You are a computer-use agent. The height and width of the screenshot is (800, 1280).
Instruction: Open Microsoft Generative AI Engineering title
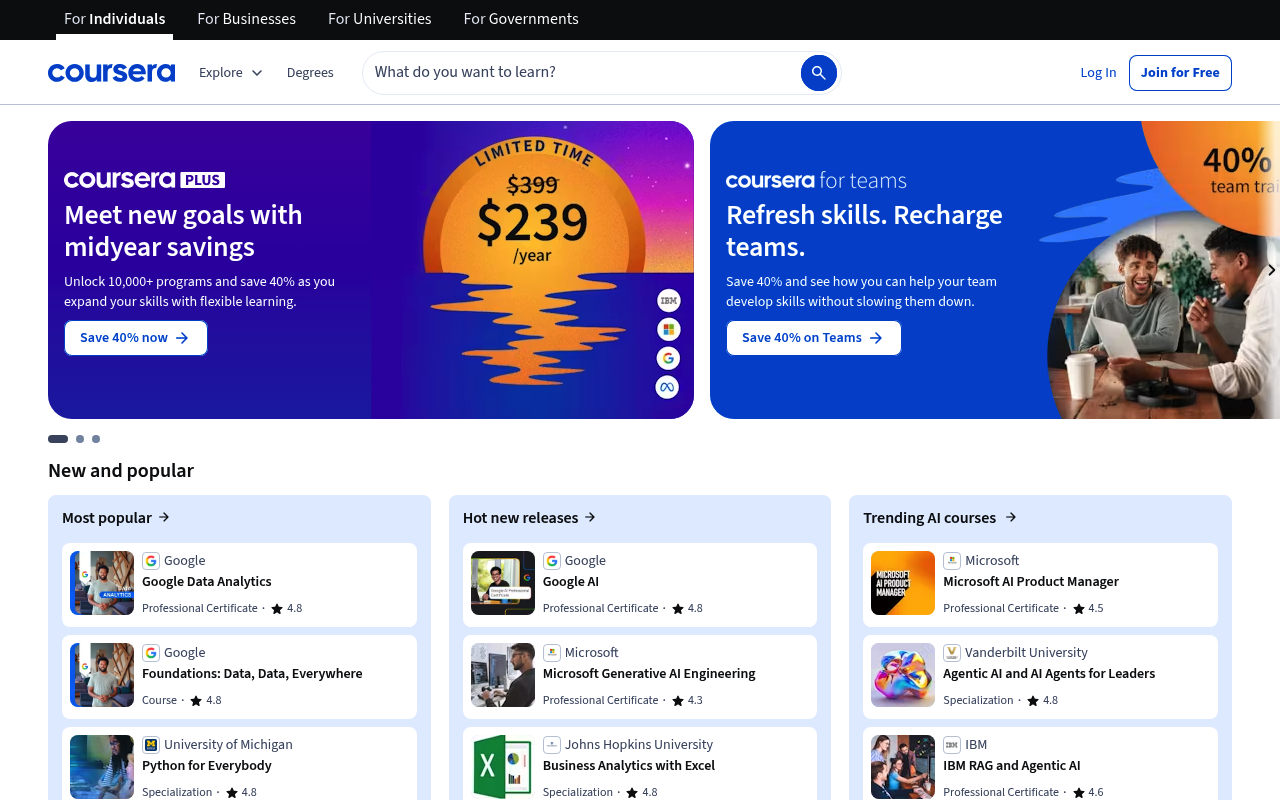pyautogui.click(x=649, y=674)
